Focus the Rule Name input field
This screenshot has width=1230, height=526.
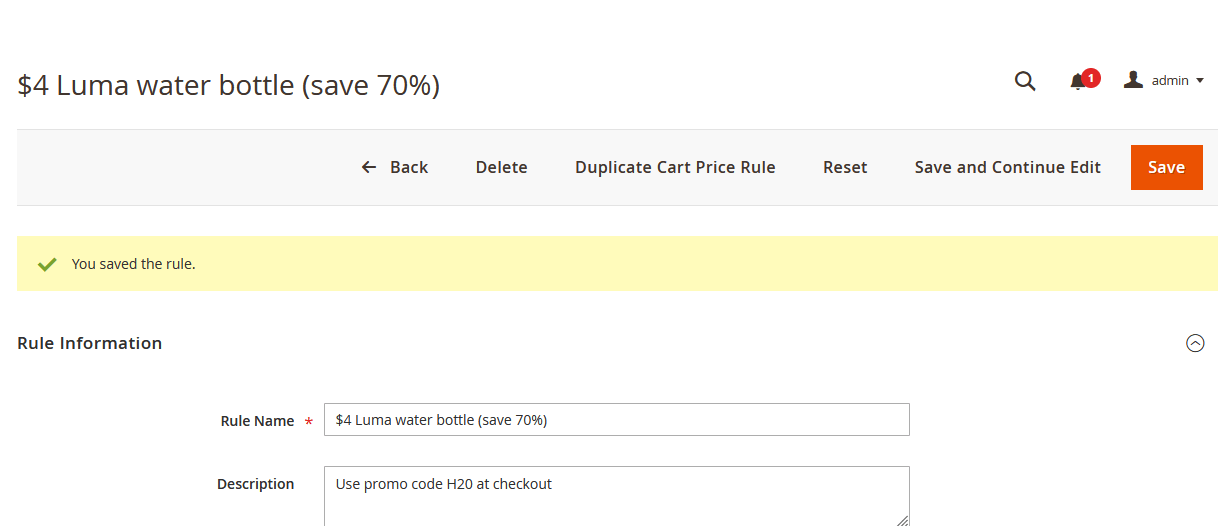pyautogui.click(x=616, y=420)
